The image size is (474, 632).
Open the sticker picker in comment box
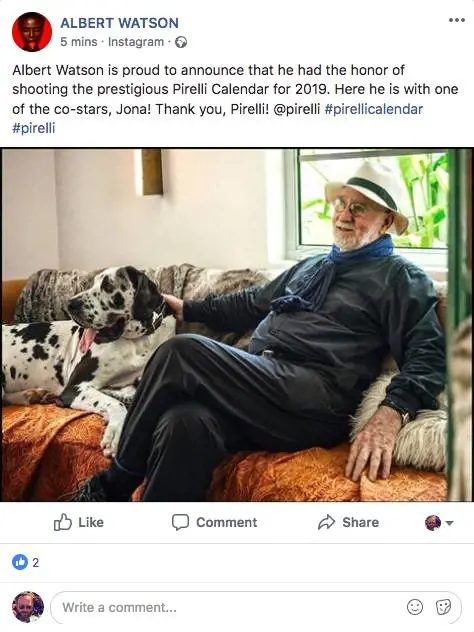tap(443, 607)
